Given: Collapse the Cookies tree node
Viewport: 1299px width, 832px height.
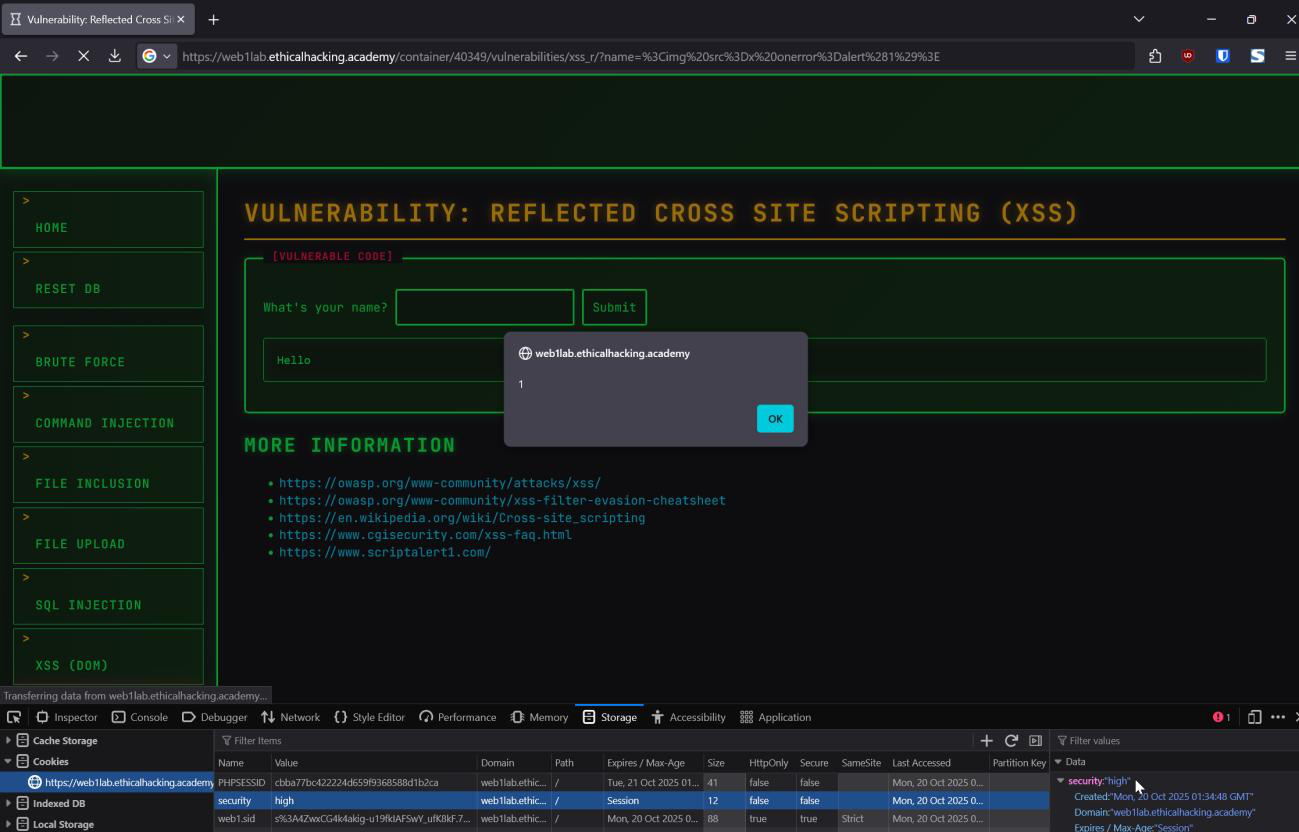Looking at the screenshot, I should [9, 762].
